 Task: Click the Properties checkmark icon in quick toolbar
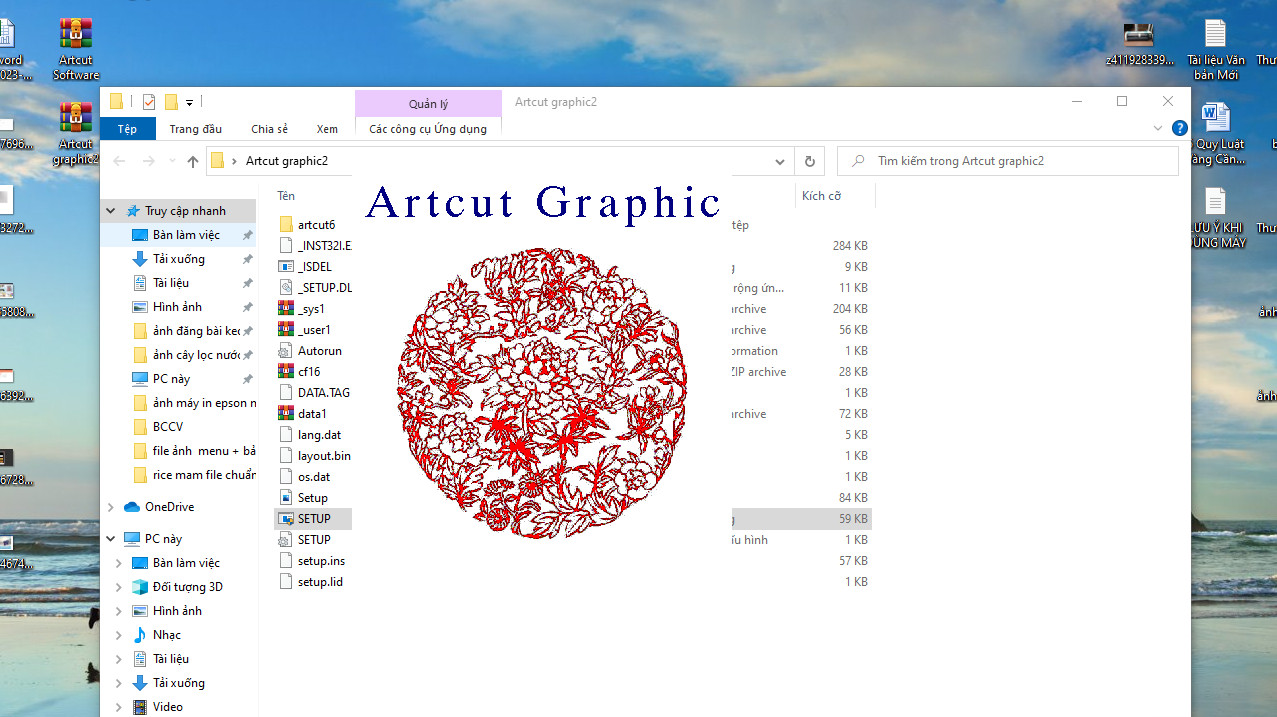(149, 101)
